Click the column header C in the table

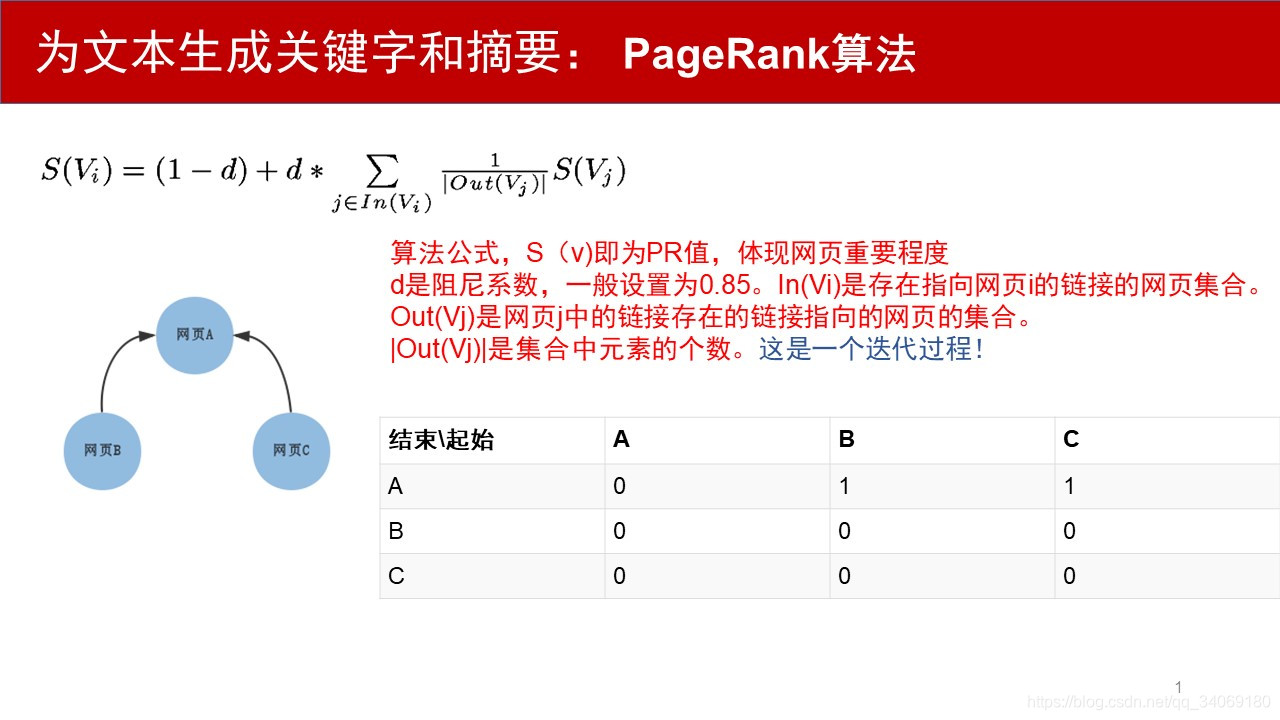coord(1167,440)
